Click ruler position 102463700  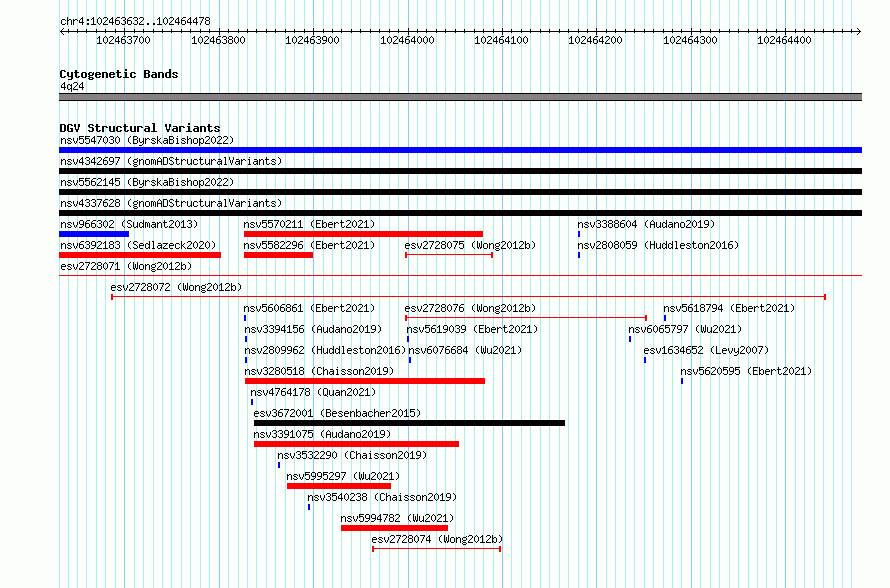click(x=124, y=40)
